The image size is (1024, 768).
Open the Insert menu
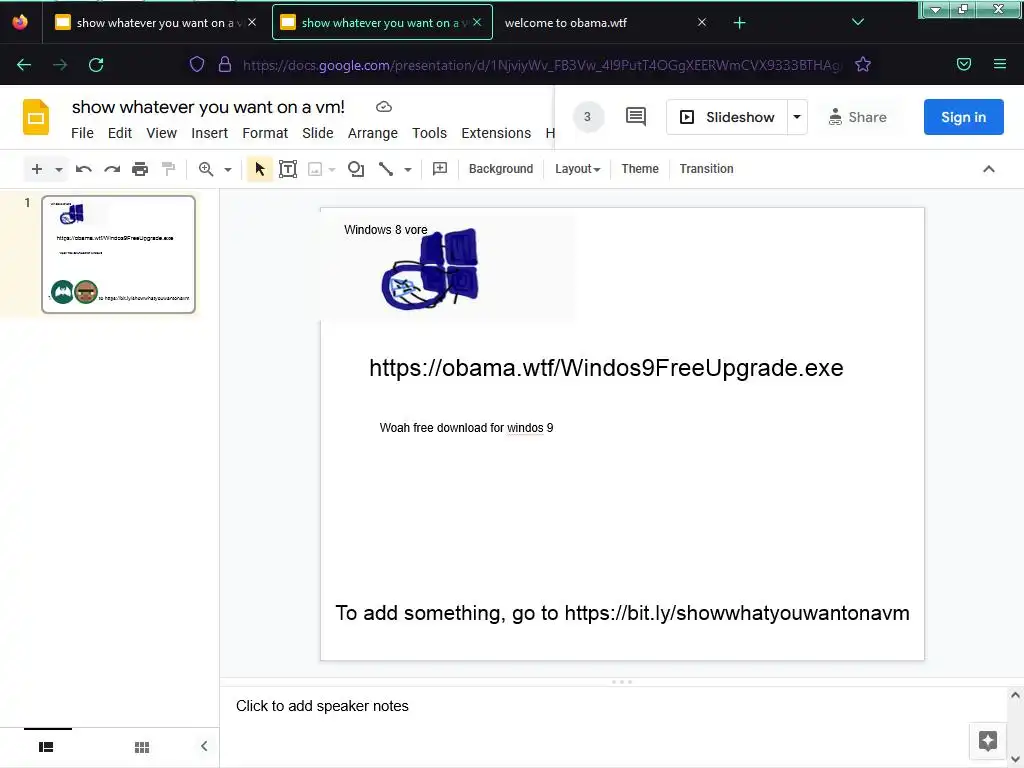pos(210,133)
